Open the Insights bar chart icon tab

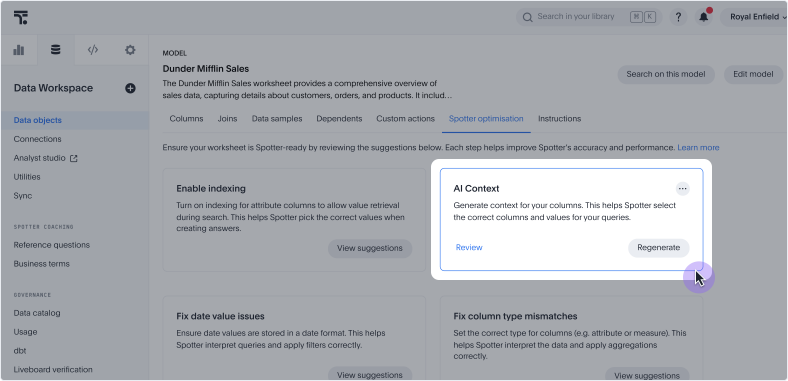(x=19, y=50)
